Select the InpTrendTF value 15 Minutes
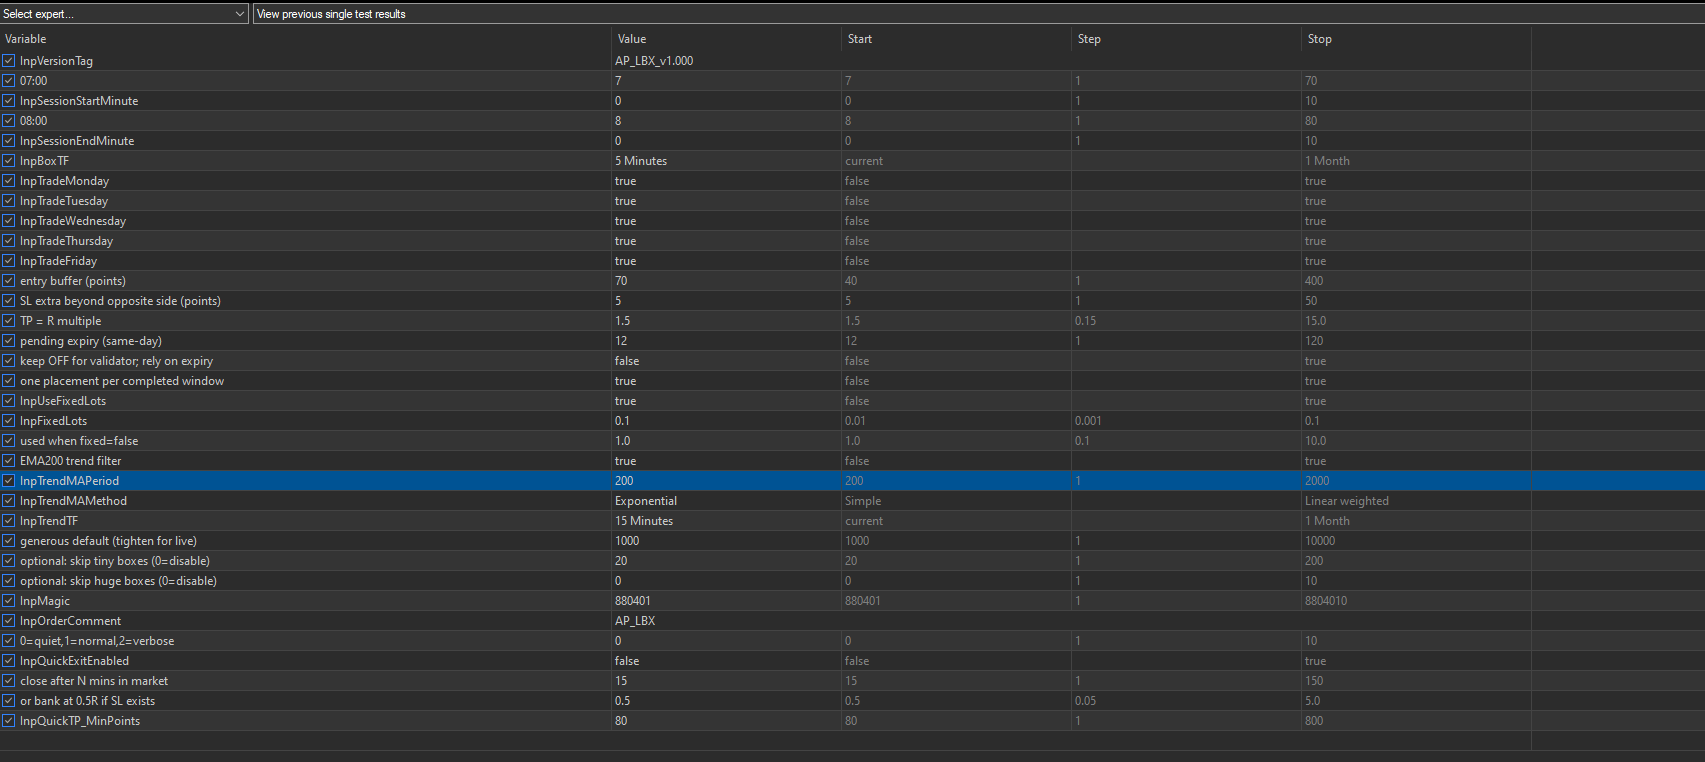Viewport: 1705px width, 762px height. click(x=644, y=521)
